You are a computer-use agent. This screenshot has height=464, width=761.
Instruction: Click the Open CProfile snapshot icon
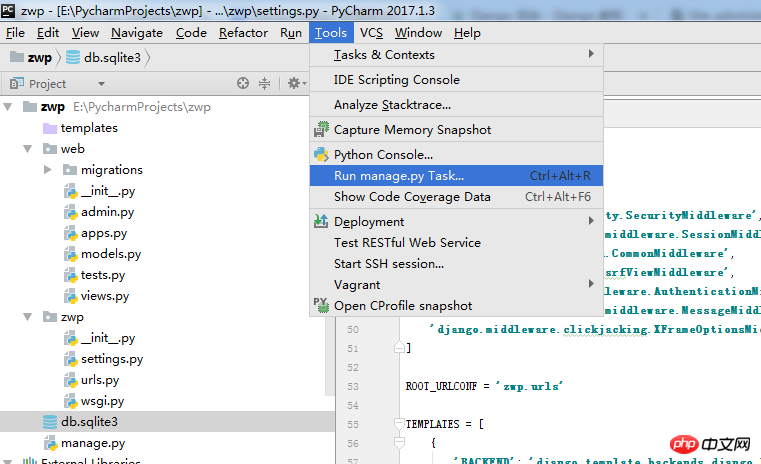point(321,305)
